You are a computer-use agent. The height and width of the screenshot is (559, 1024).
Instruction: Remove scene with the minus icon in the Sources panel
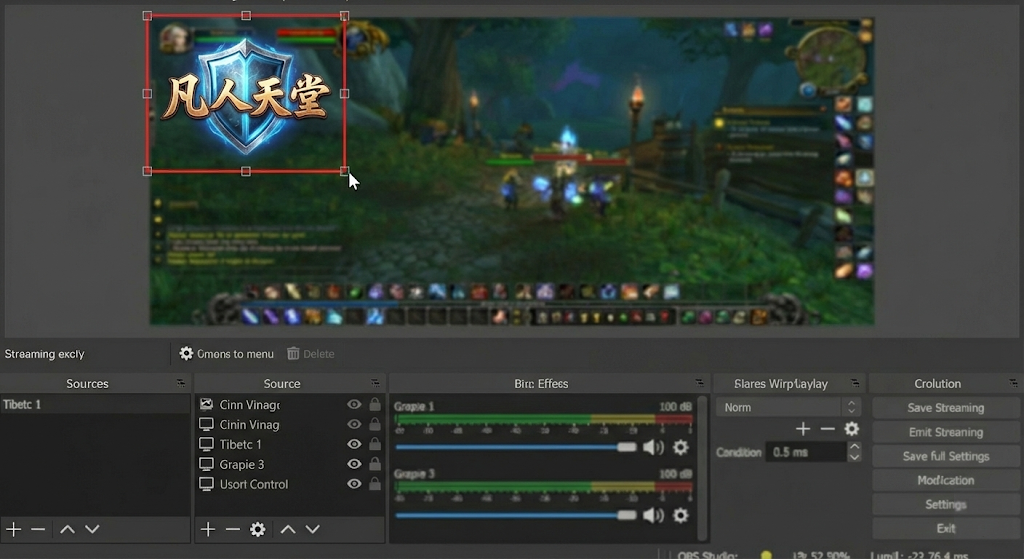pyautogui.click(x=38, y=529)
